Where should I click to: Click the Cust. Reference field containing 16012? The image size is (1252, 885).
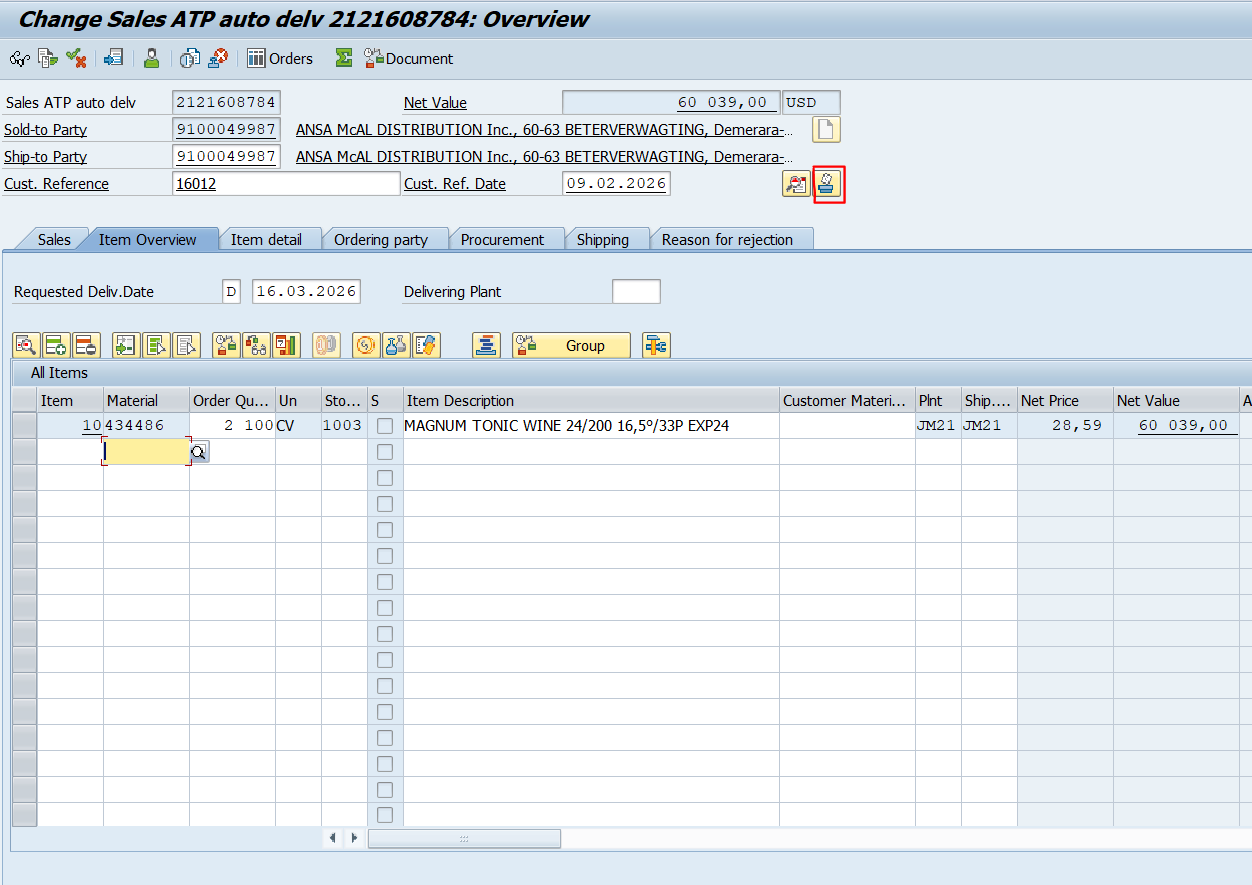[x=286, y=184]
